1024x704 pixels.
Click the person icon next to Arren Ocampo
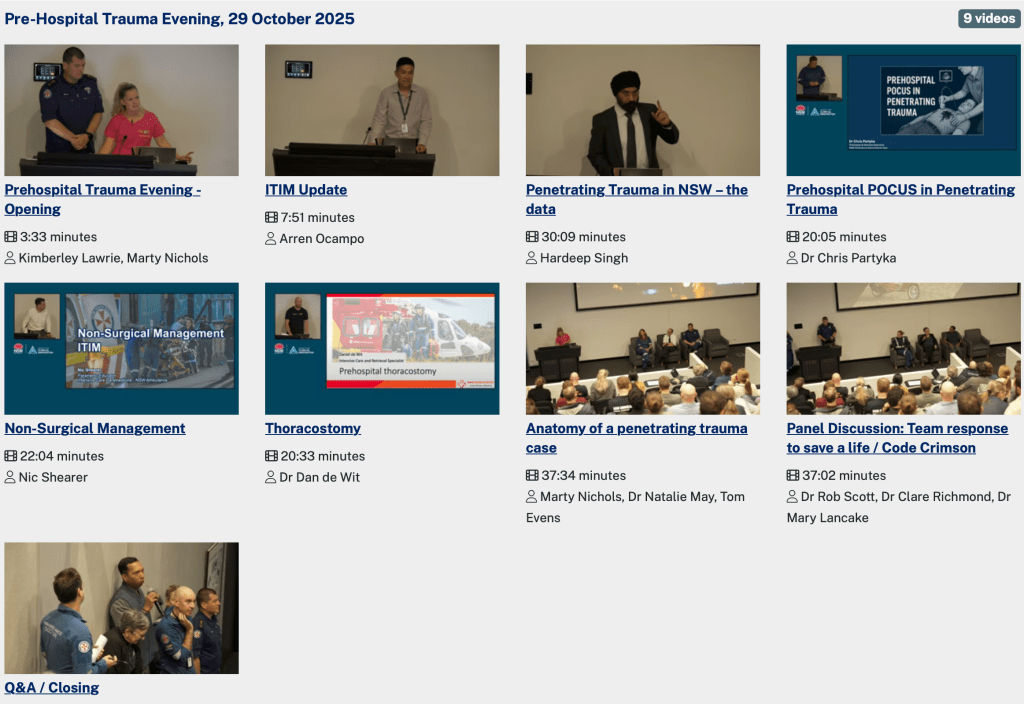tap(271, 239)
